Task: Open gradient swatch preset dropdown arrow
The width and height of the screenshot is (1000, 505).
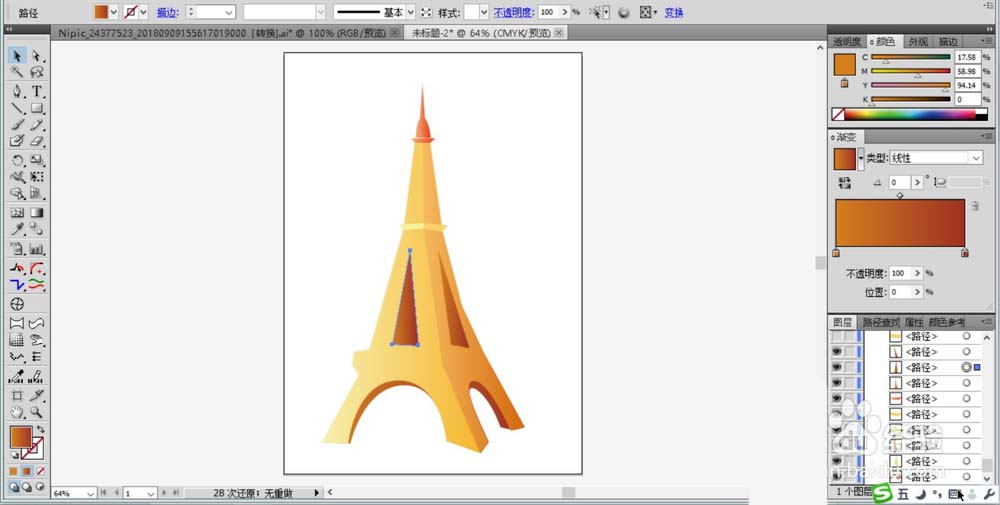Action: (x=861, y=158)
